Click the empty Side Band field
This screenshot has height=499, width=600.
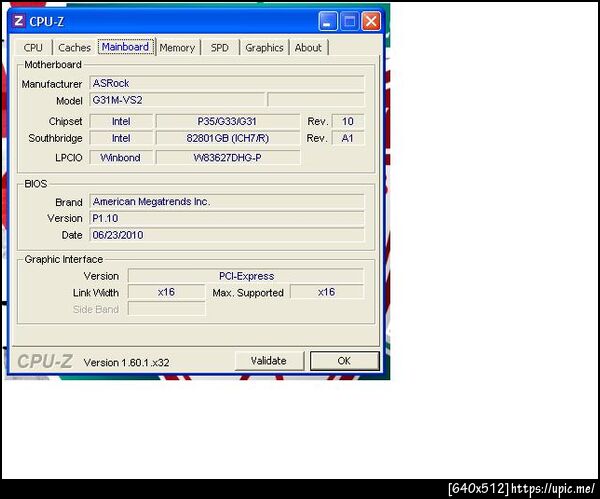[x=166, y=308]
